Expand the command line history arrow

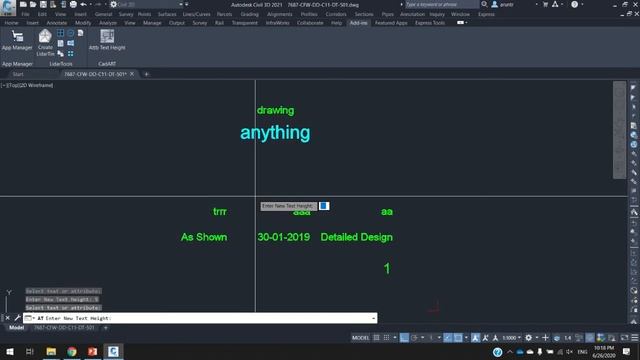tap(373, 318)
